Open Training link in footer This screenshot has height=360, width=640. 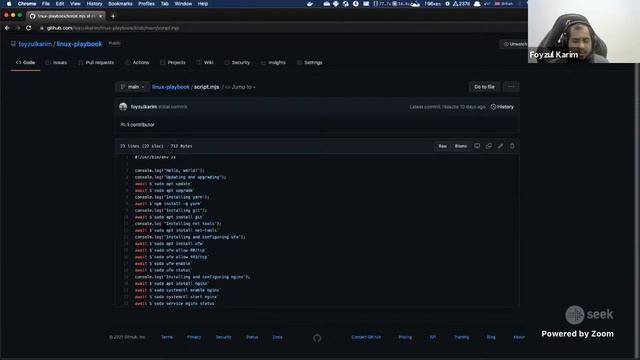(462, 337)
